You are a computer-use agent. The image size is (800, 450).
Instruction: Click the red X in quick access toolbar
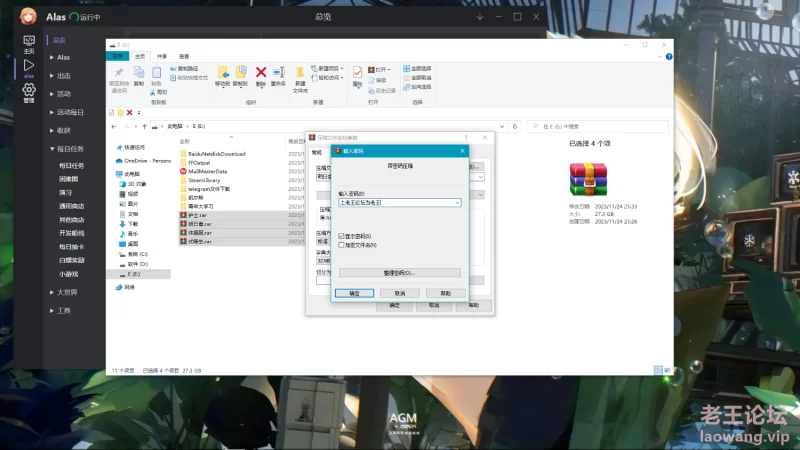click(x=130, y=113)
